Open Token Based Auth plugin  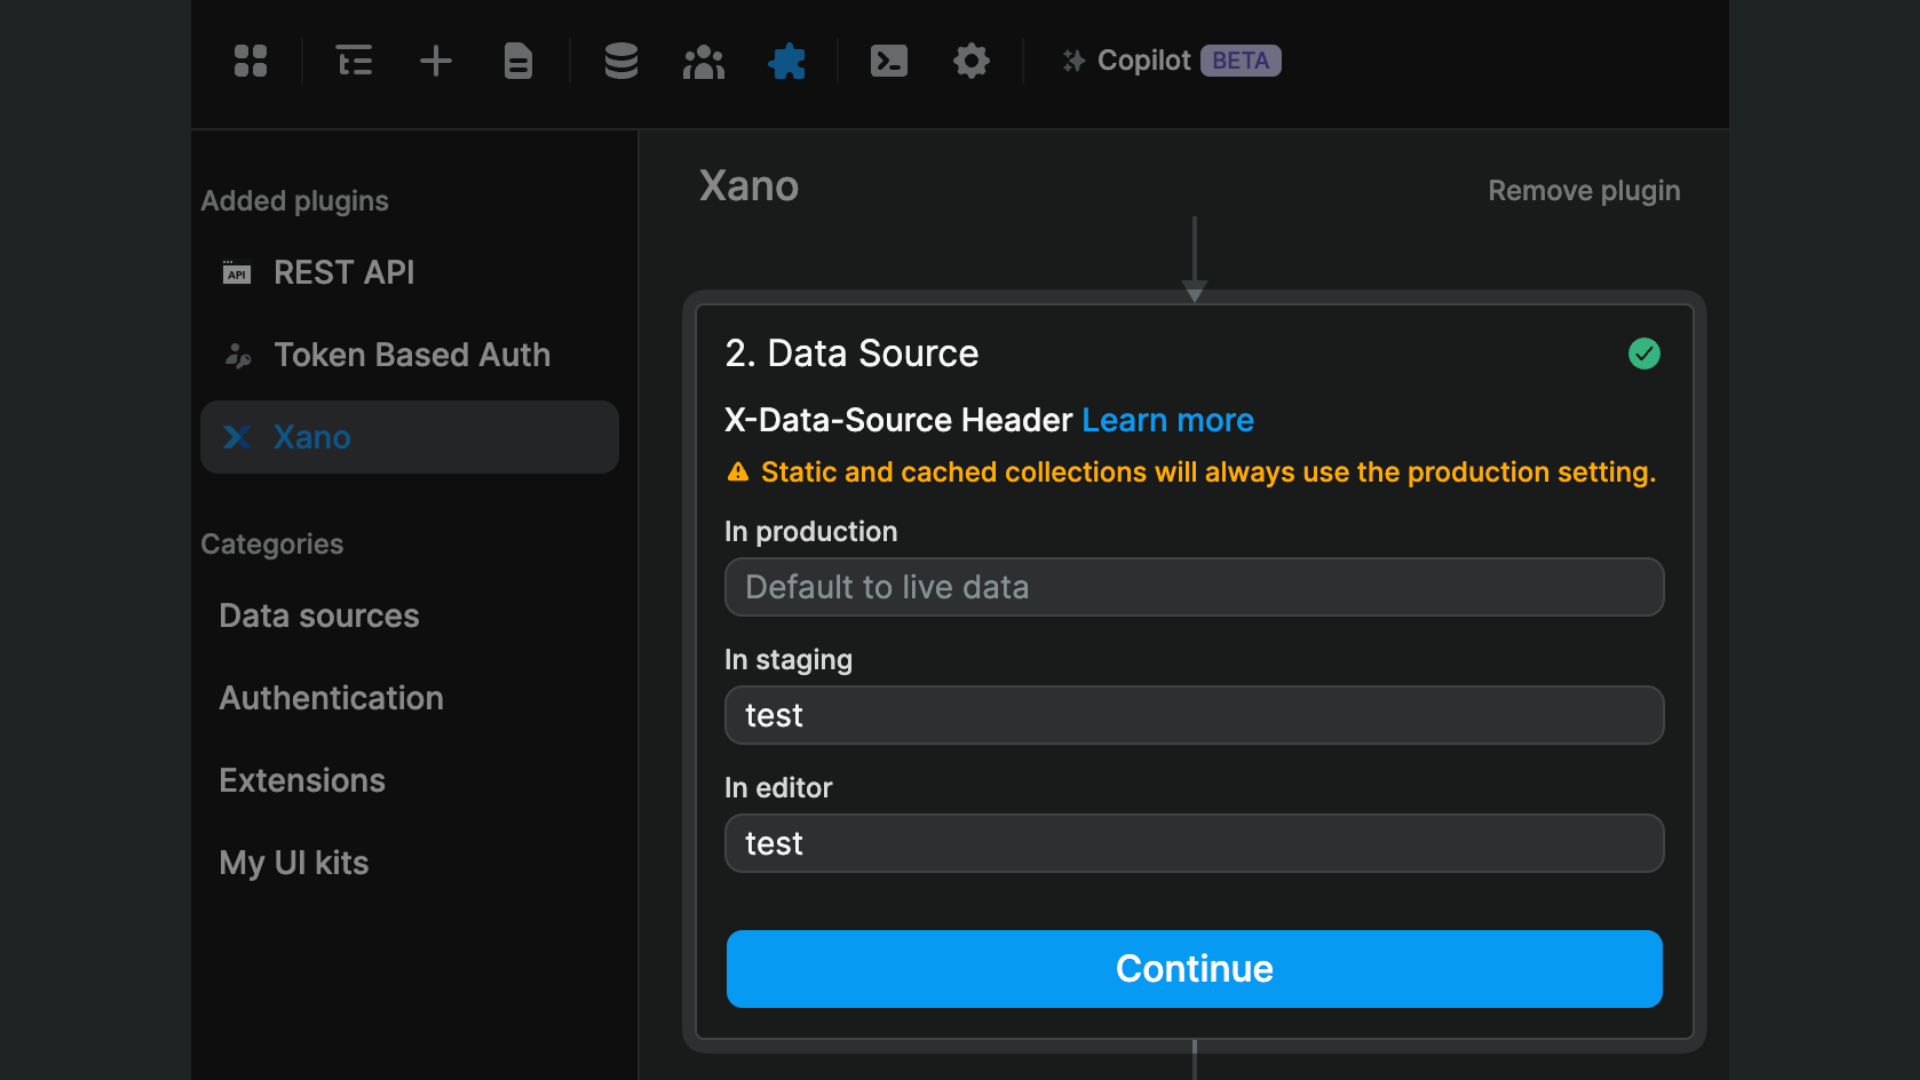pyautogui.click(x=412, y=354)
